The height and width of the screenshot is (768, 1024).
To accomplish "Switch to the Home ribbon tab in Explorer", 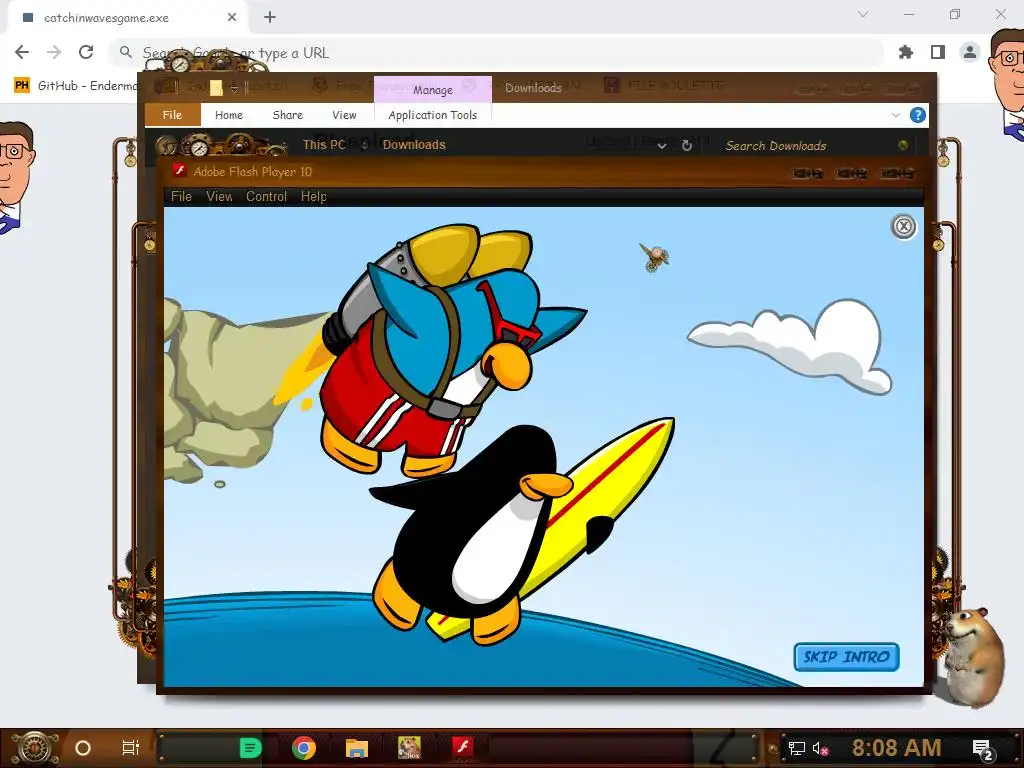I will click(x=229, y=115).
